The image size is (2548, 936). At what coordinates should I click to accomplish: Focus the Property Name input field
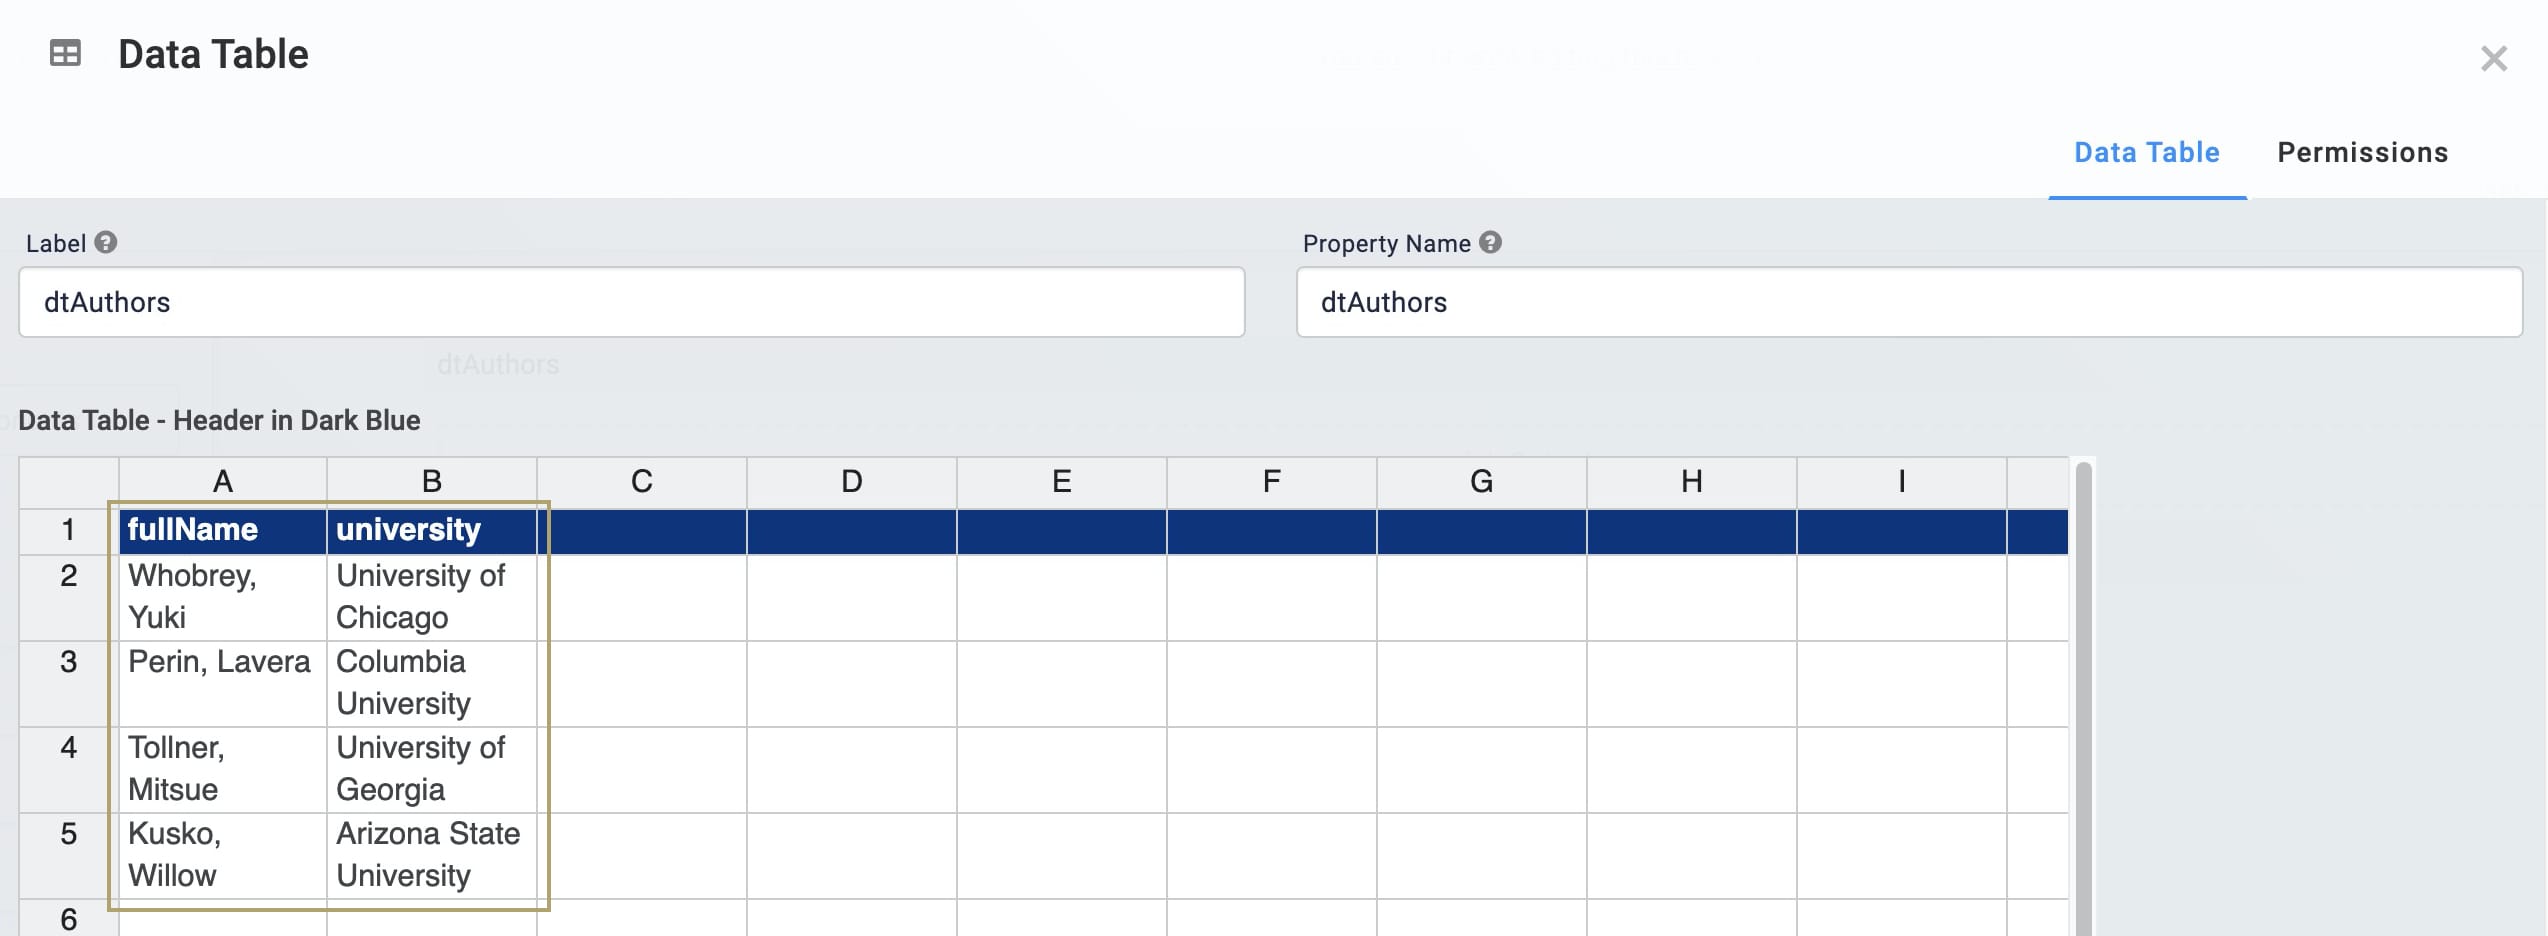(1909, 302)
